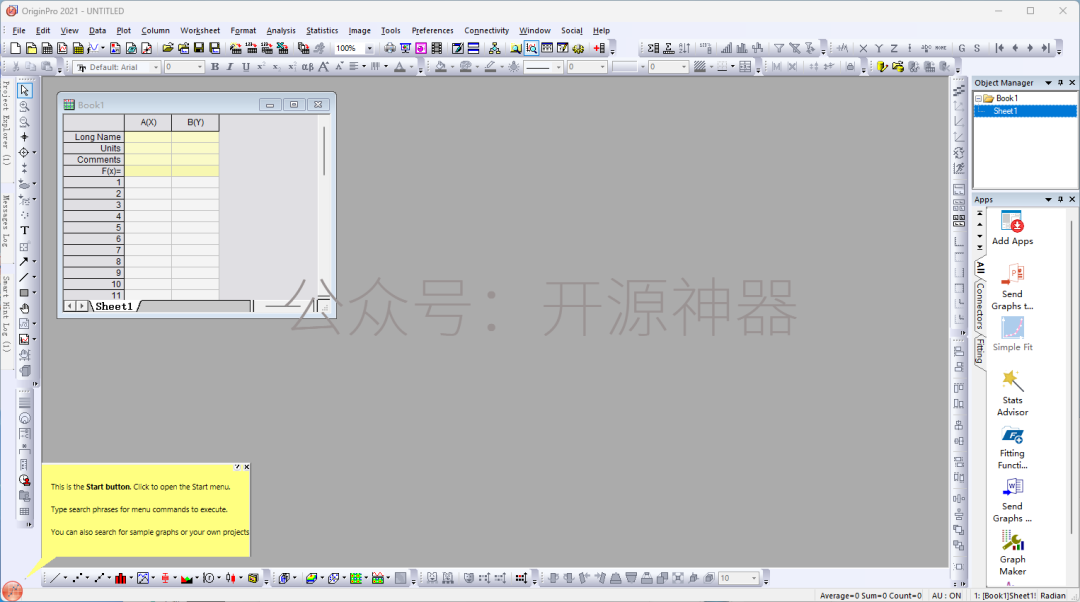Viewport: 1080px width, 602px height.
Task: Open the Plot menu
Action: tap(123, 30)
